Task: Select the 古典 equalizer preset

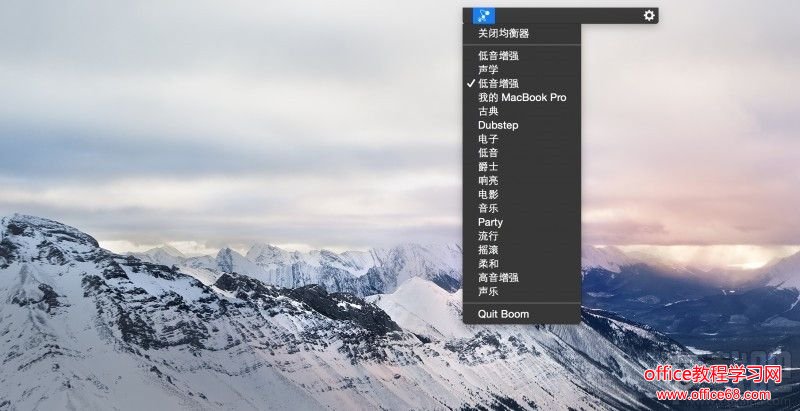Action: [521, 111]
